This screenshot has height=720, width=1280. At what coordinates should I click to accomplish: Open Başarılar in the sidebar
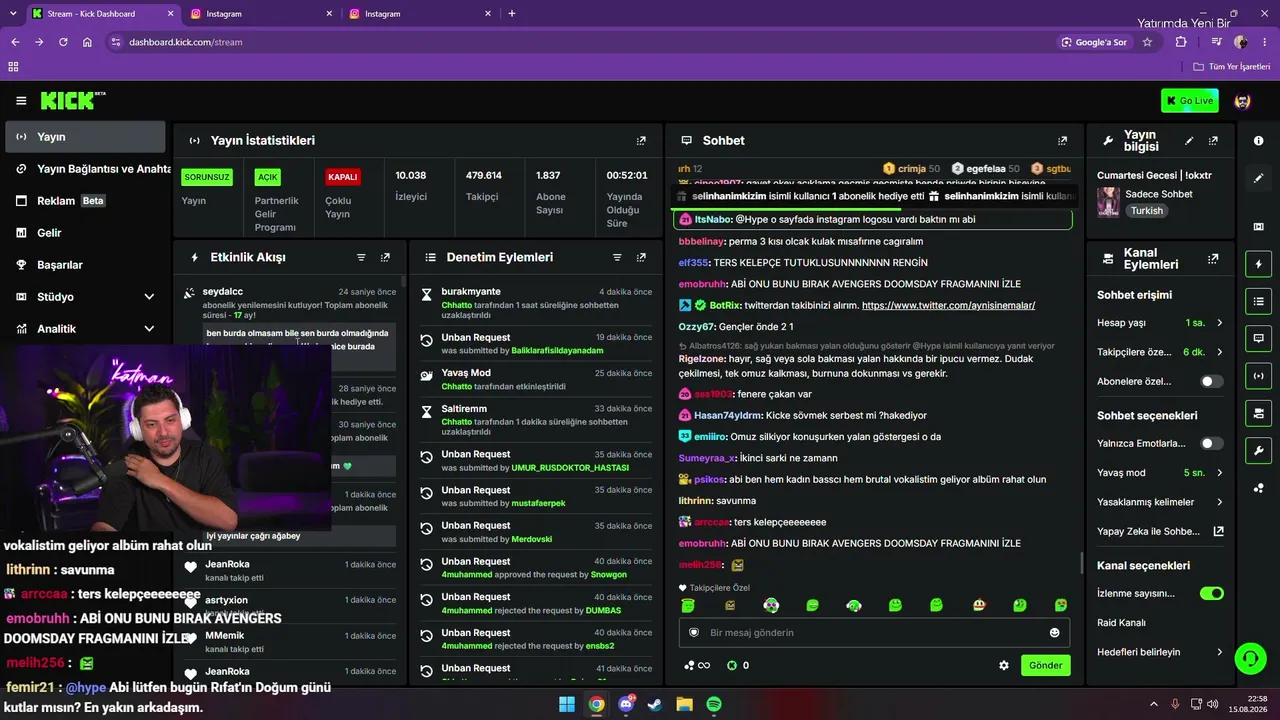click(85, 265)
